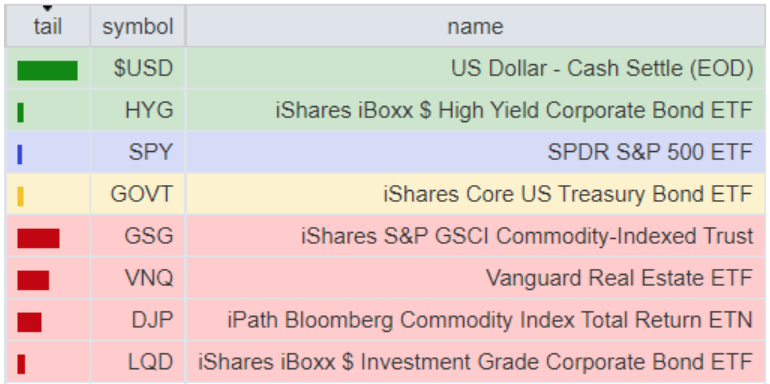The height and width of the screenshot is (384, 770).
Task: Click the red GSG tail bar
Action: (x=38, y=238)
